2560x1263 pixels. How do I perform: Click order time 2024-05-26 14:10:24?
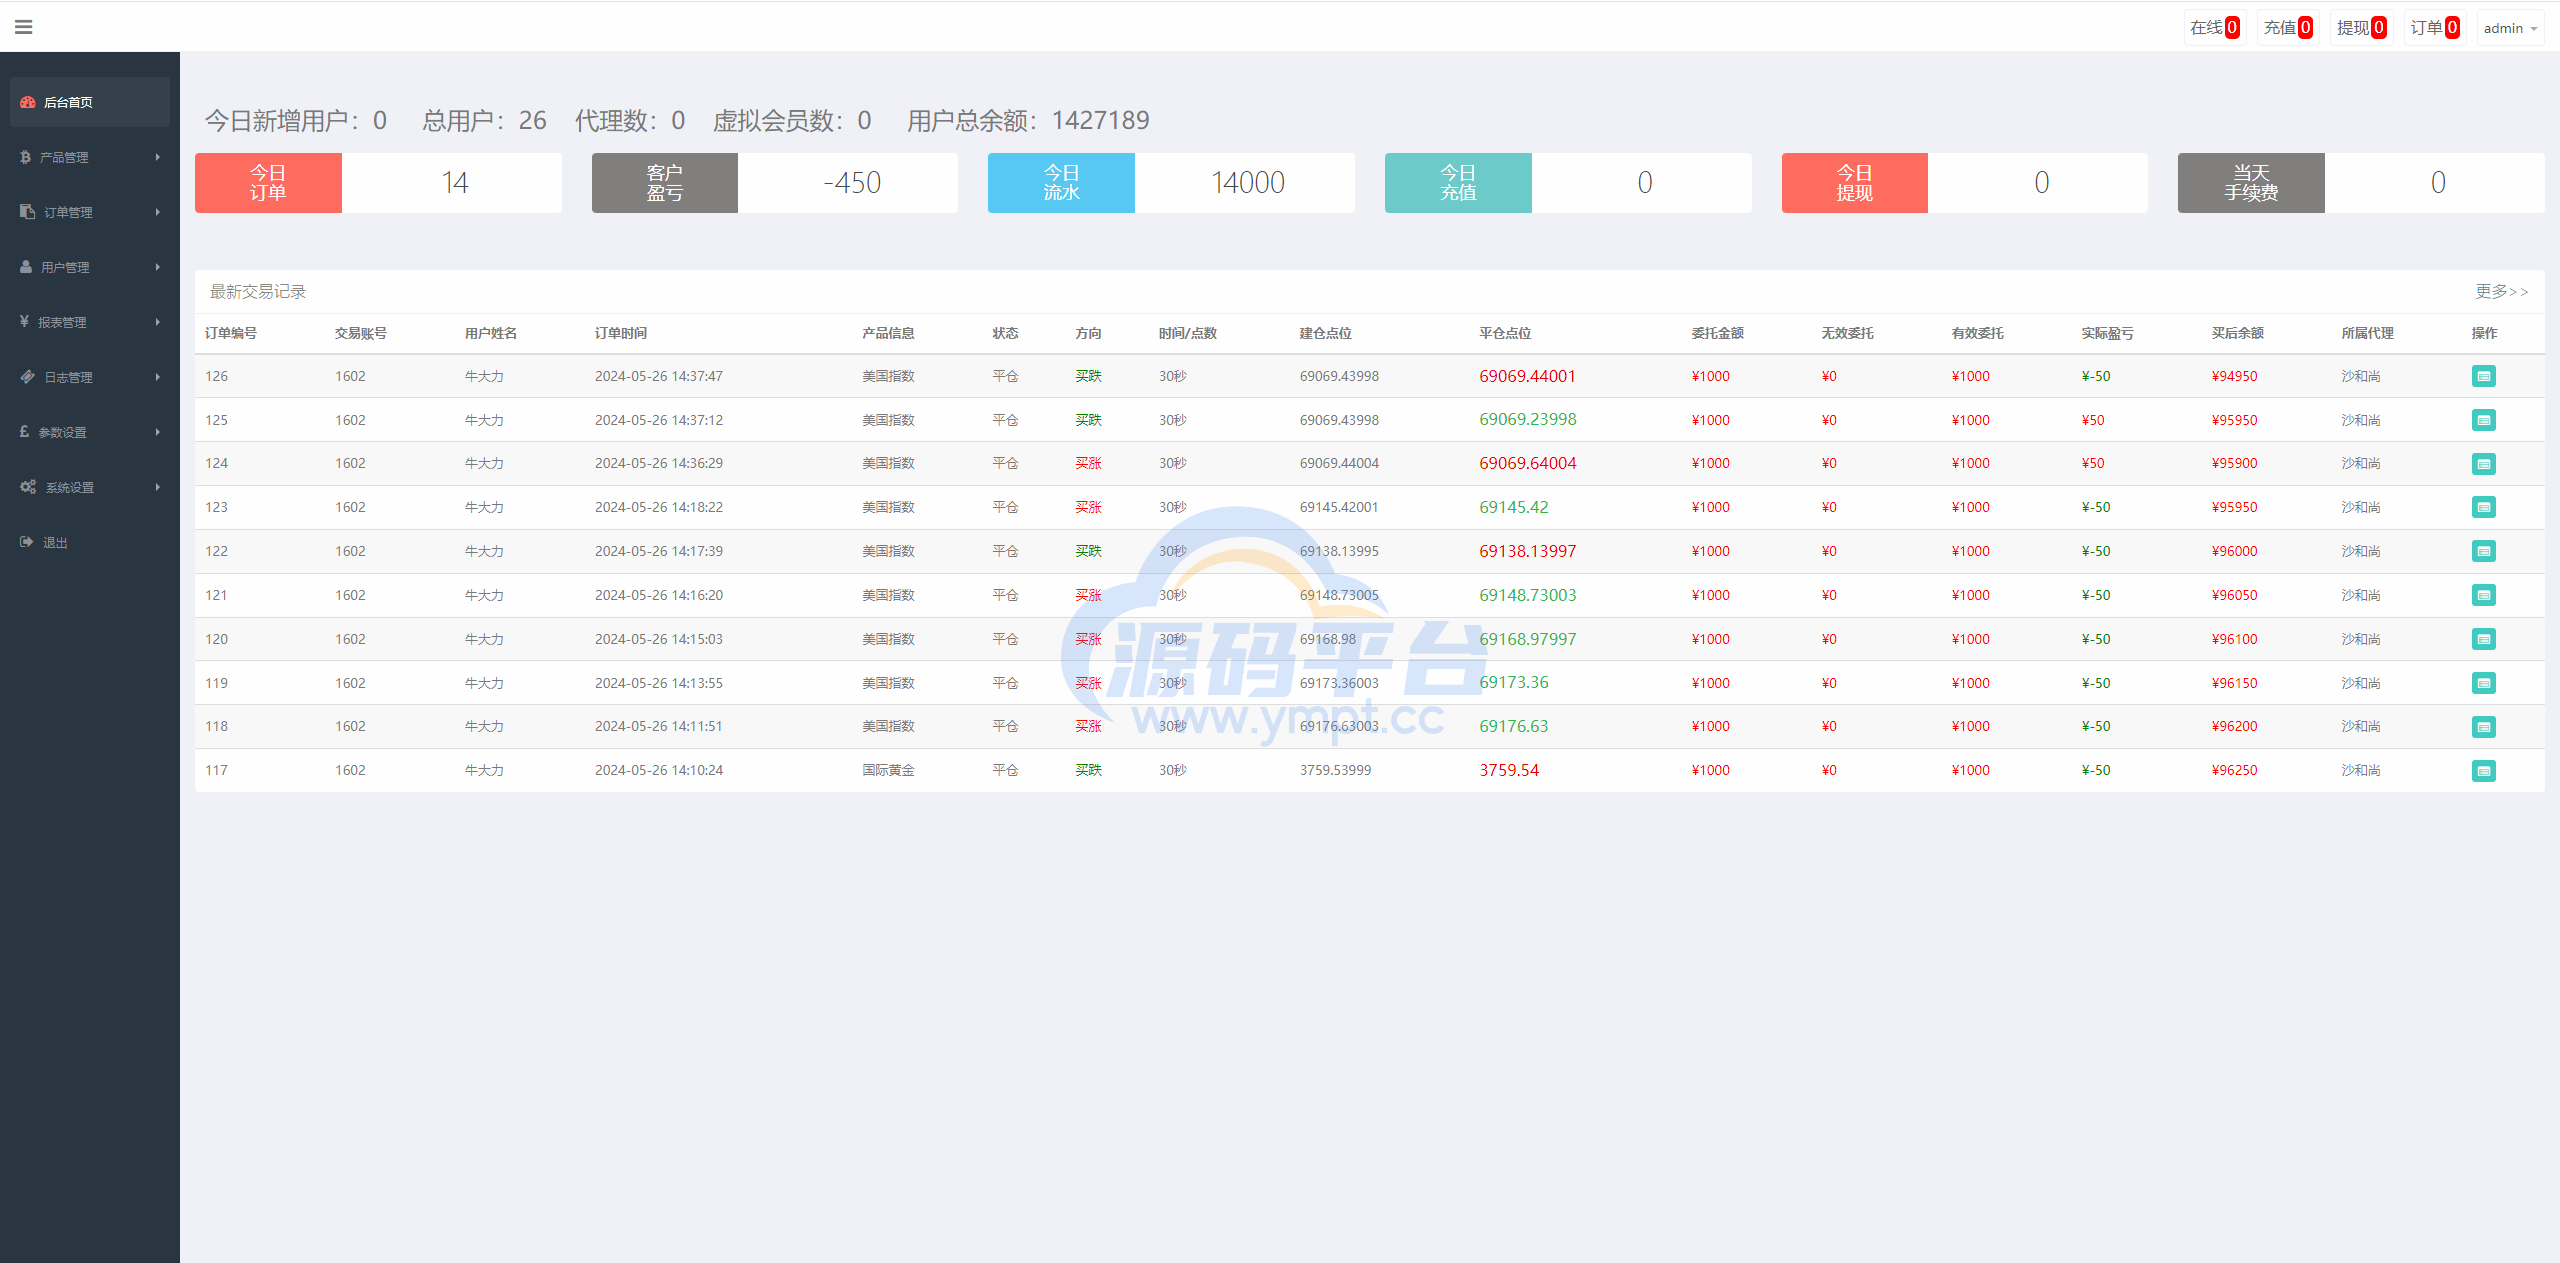(659, 770)
